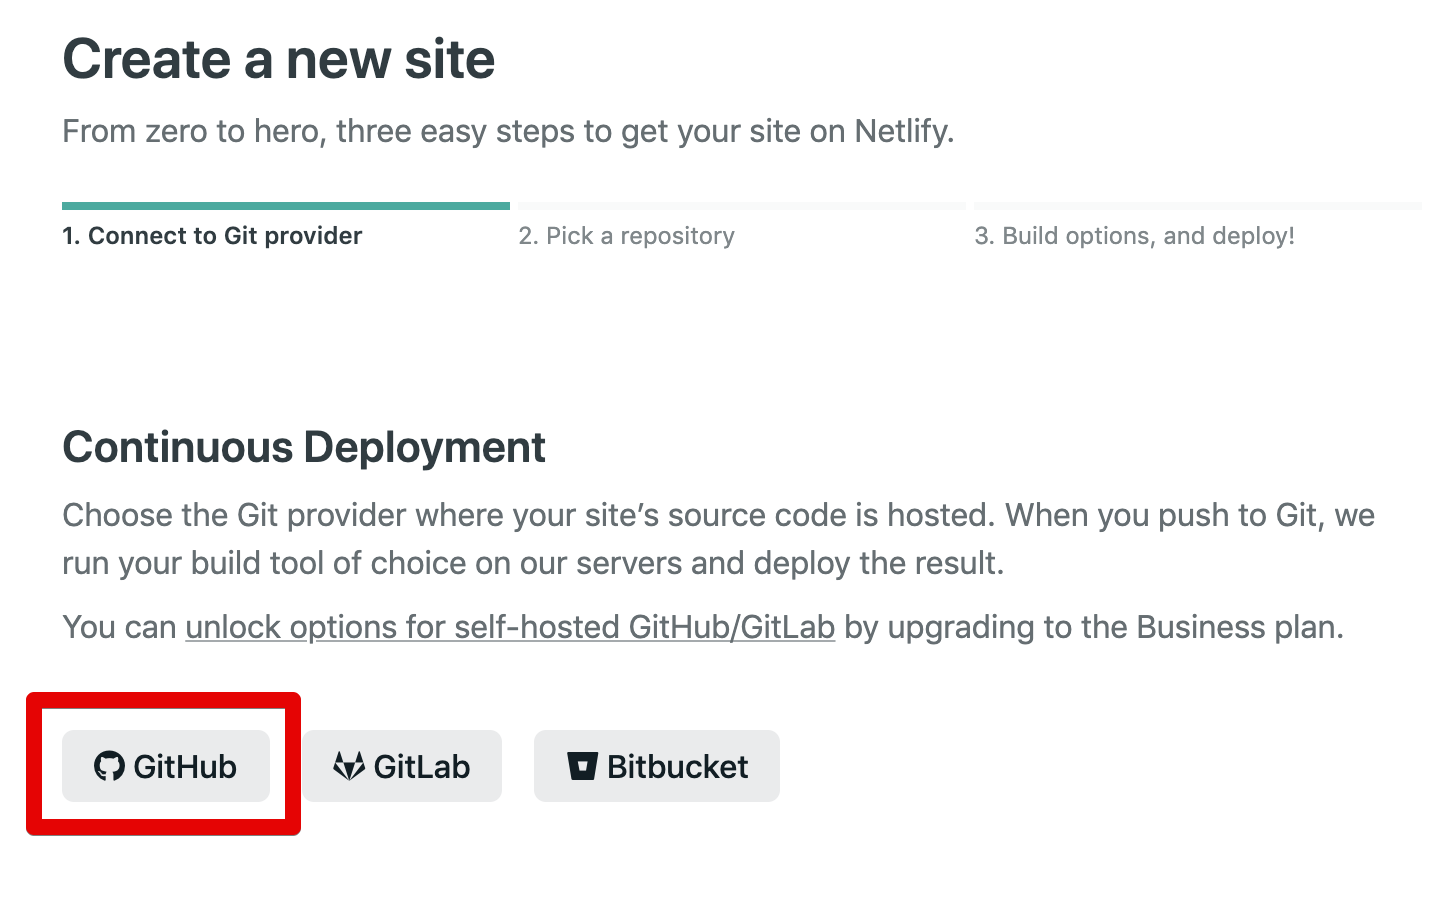Go to step 3. Build options, and deploy!

[x=1134, y=236]
